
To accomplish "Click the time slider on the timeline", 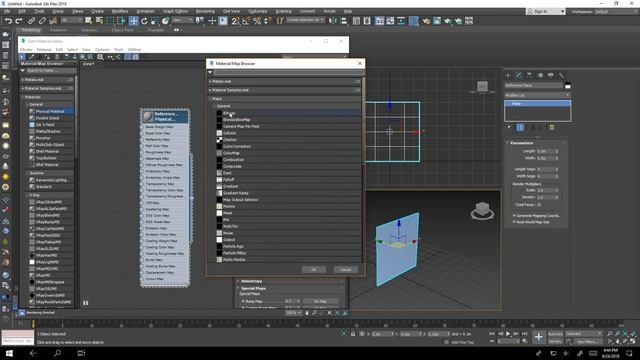I will pyautogui.click(x=33, y=324).
